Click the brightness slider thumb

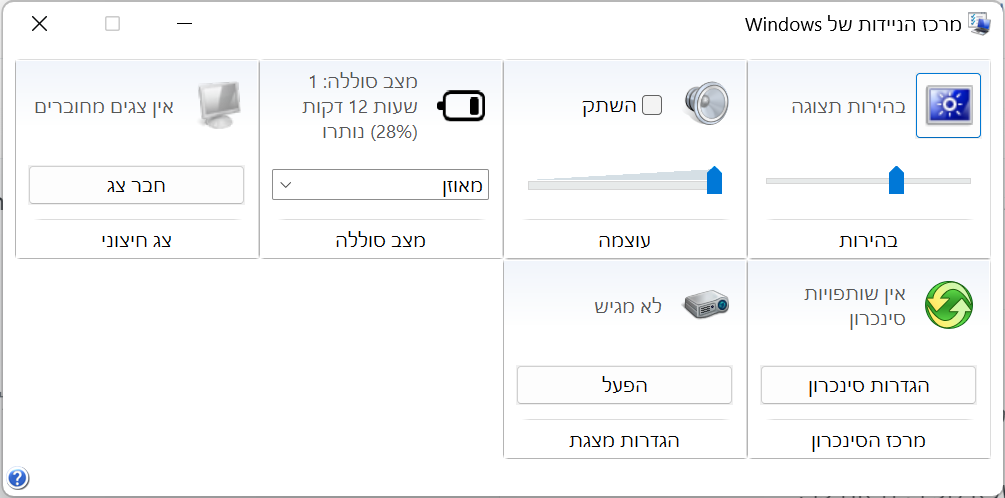(896, 180)
